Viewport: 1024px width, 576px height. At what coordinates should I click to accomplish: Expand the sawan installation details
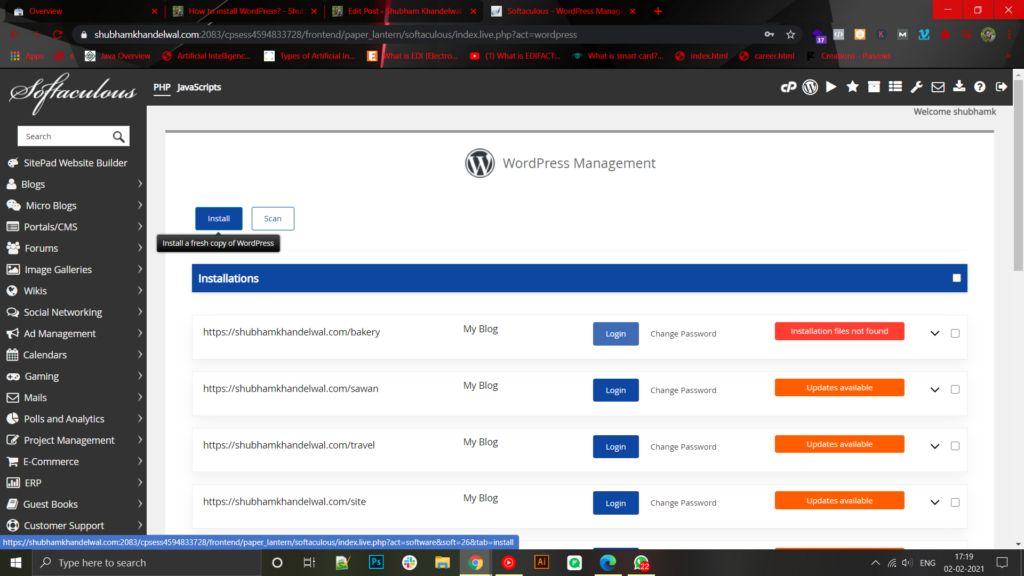coord(935,390)
